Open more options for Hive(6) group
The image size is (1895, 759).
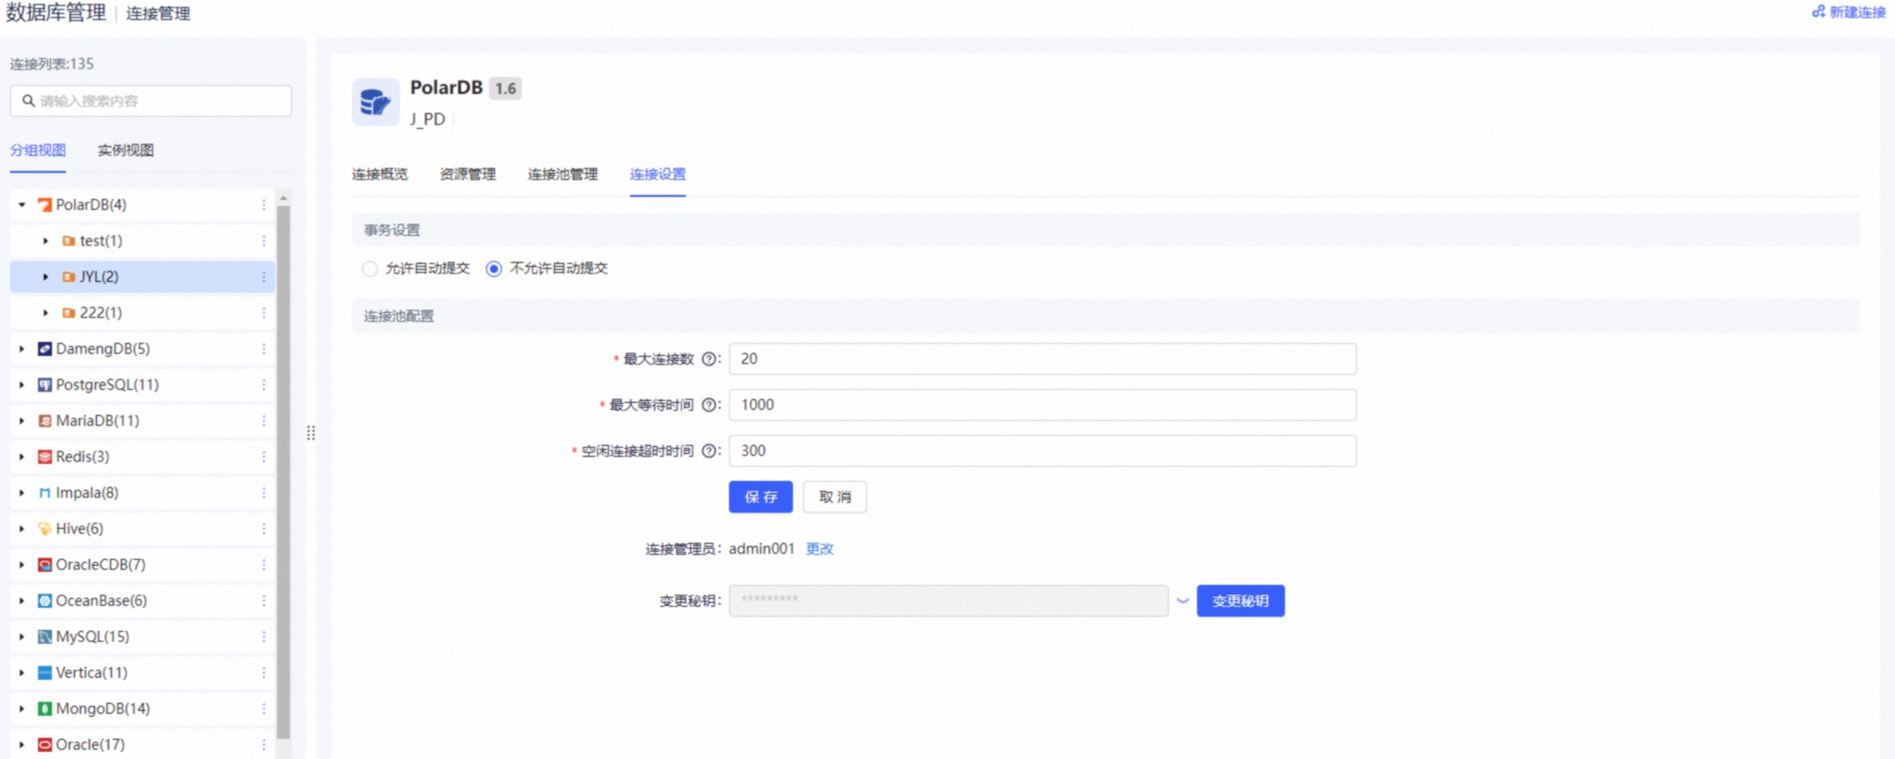(264, 529)
